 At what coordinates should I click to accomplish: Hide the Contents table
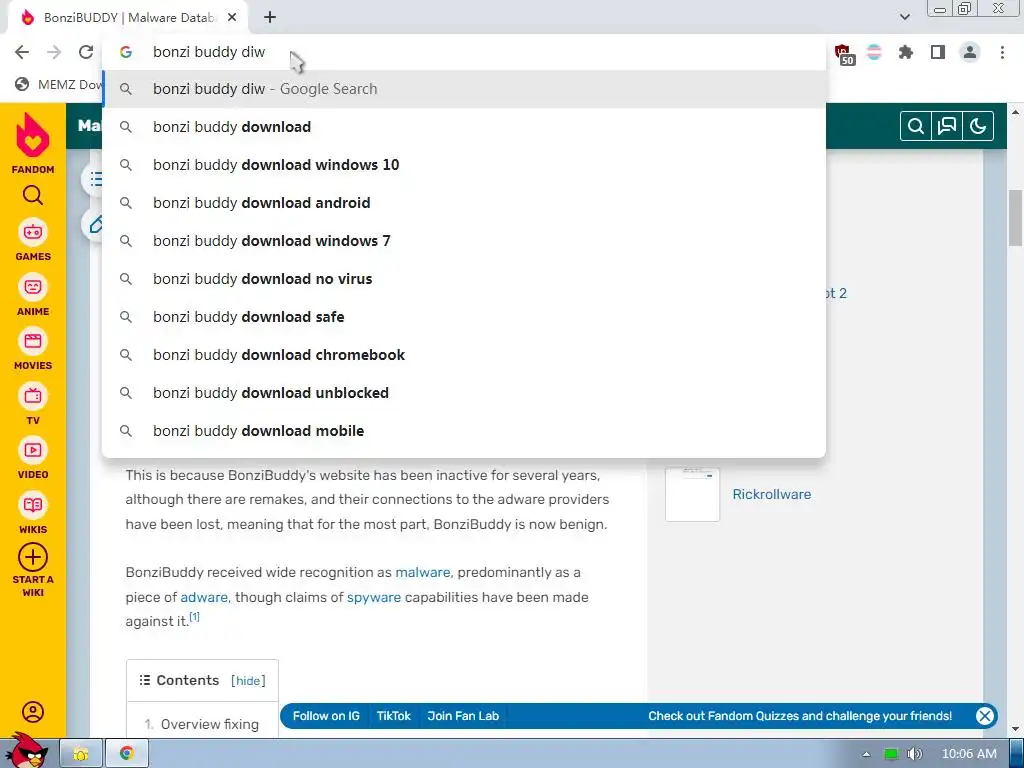248,681
